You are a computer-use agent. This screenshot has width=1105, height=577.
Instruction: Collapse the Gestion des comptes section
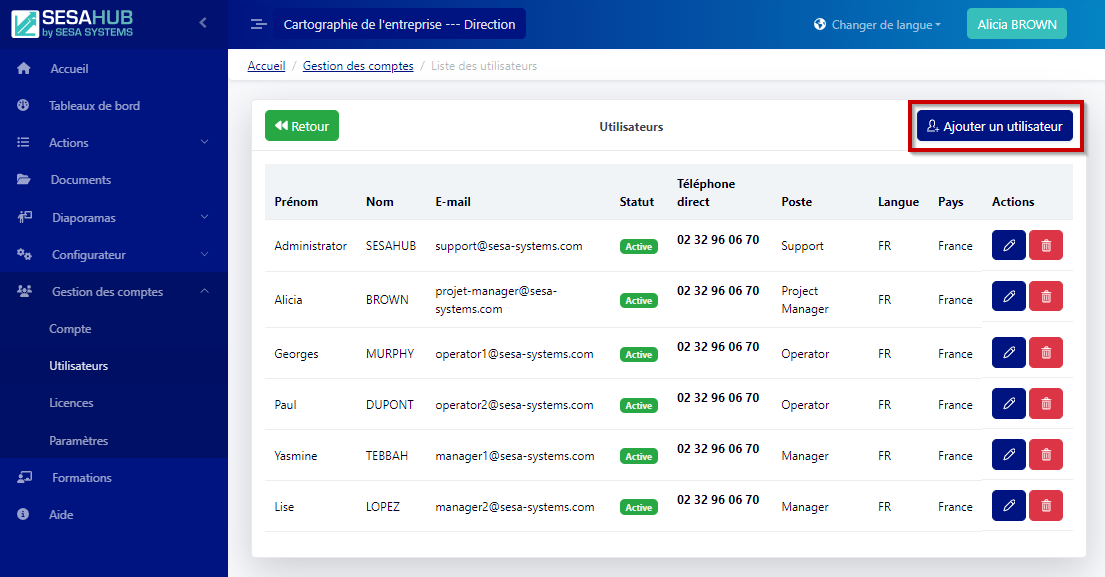pyautogui.click(x=114, y=292)
